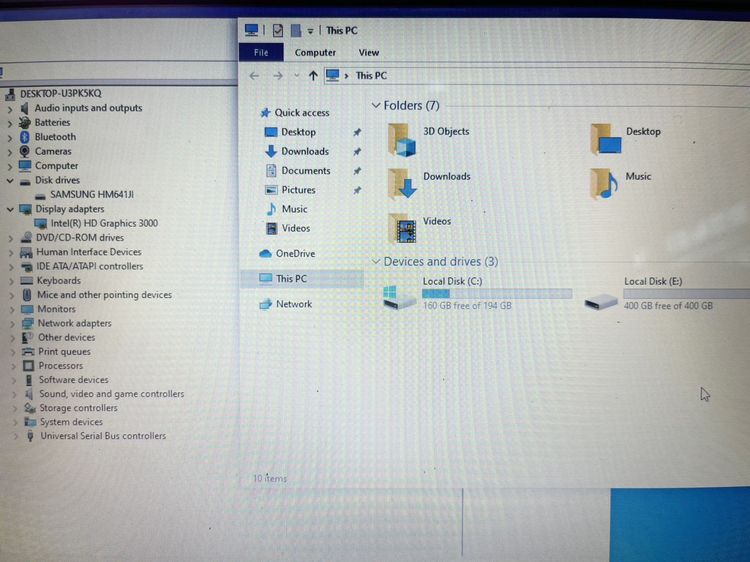
Task: Open the Desktop folder icon under Folders
Action: pos(606,139)
